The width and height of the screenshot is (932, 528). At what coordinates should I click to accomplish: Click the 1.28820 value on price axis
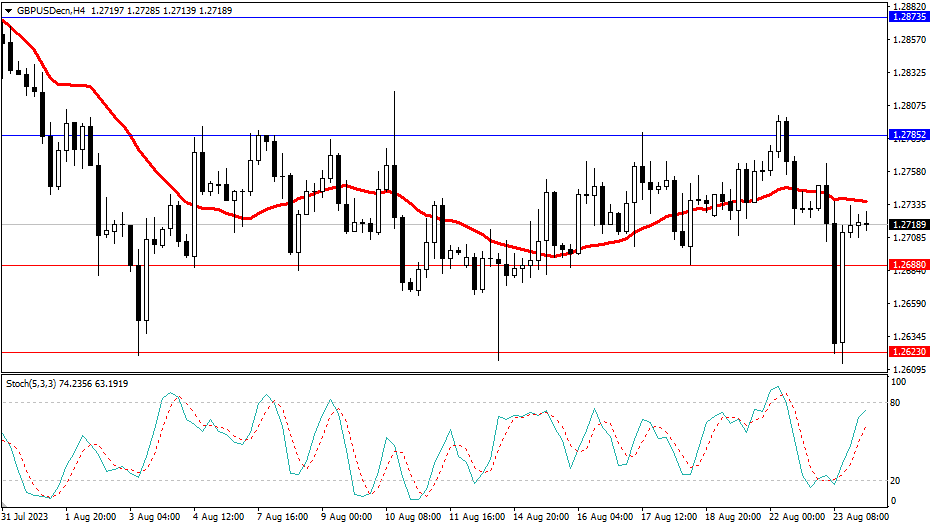click(909, 6)
